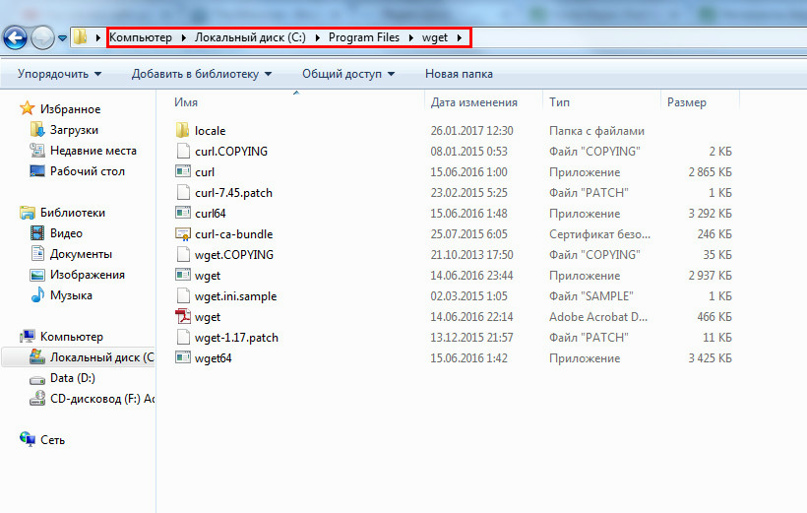Sort by the Дата изменения column

473,102
